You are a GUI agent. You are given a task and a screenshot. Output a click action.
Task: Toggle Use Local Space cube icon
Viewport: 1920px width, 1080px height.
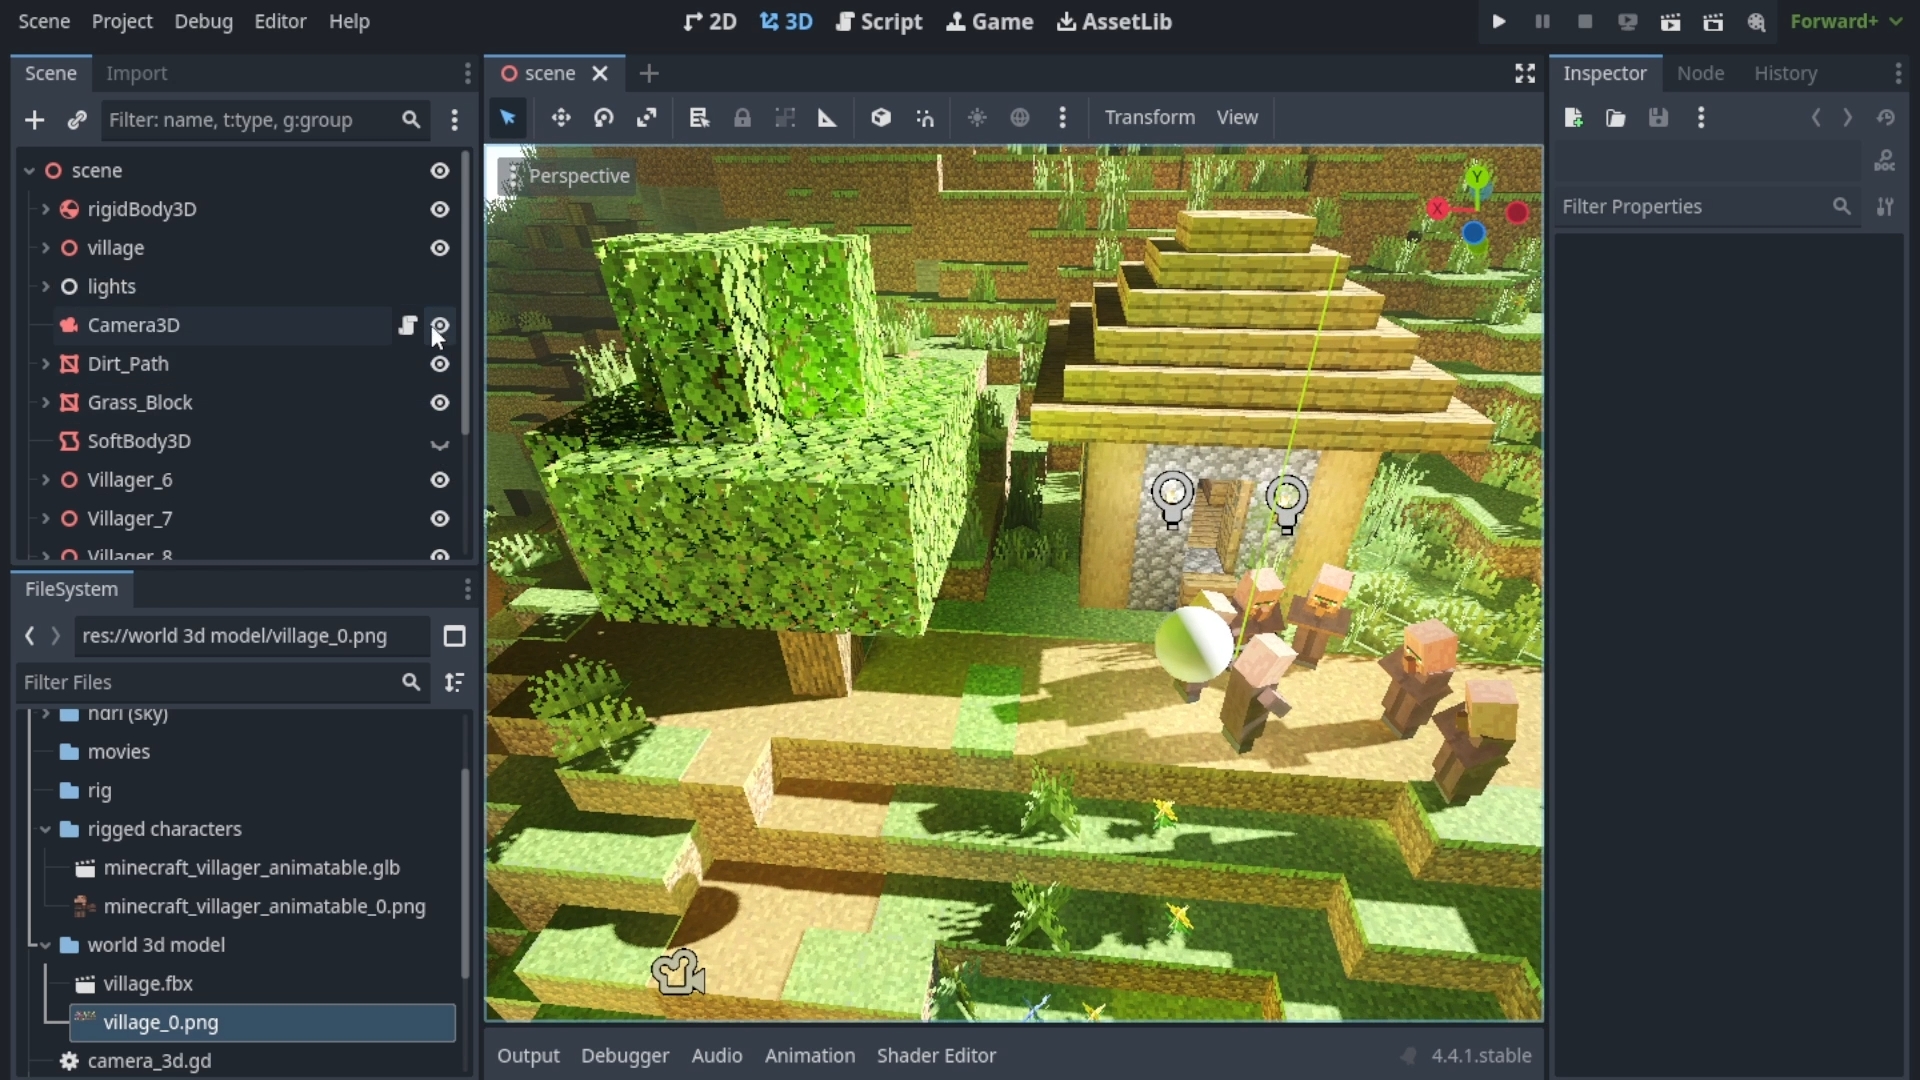click(881, 118)
